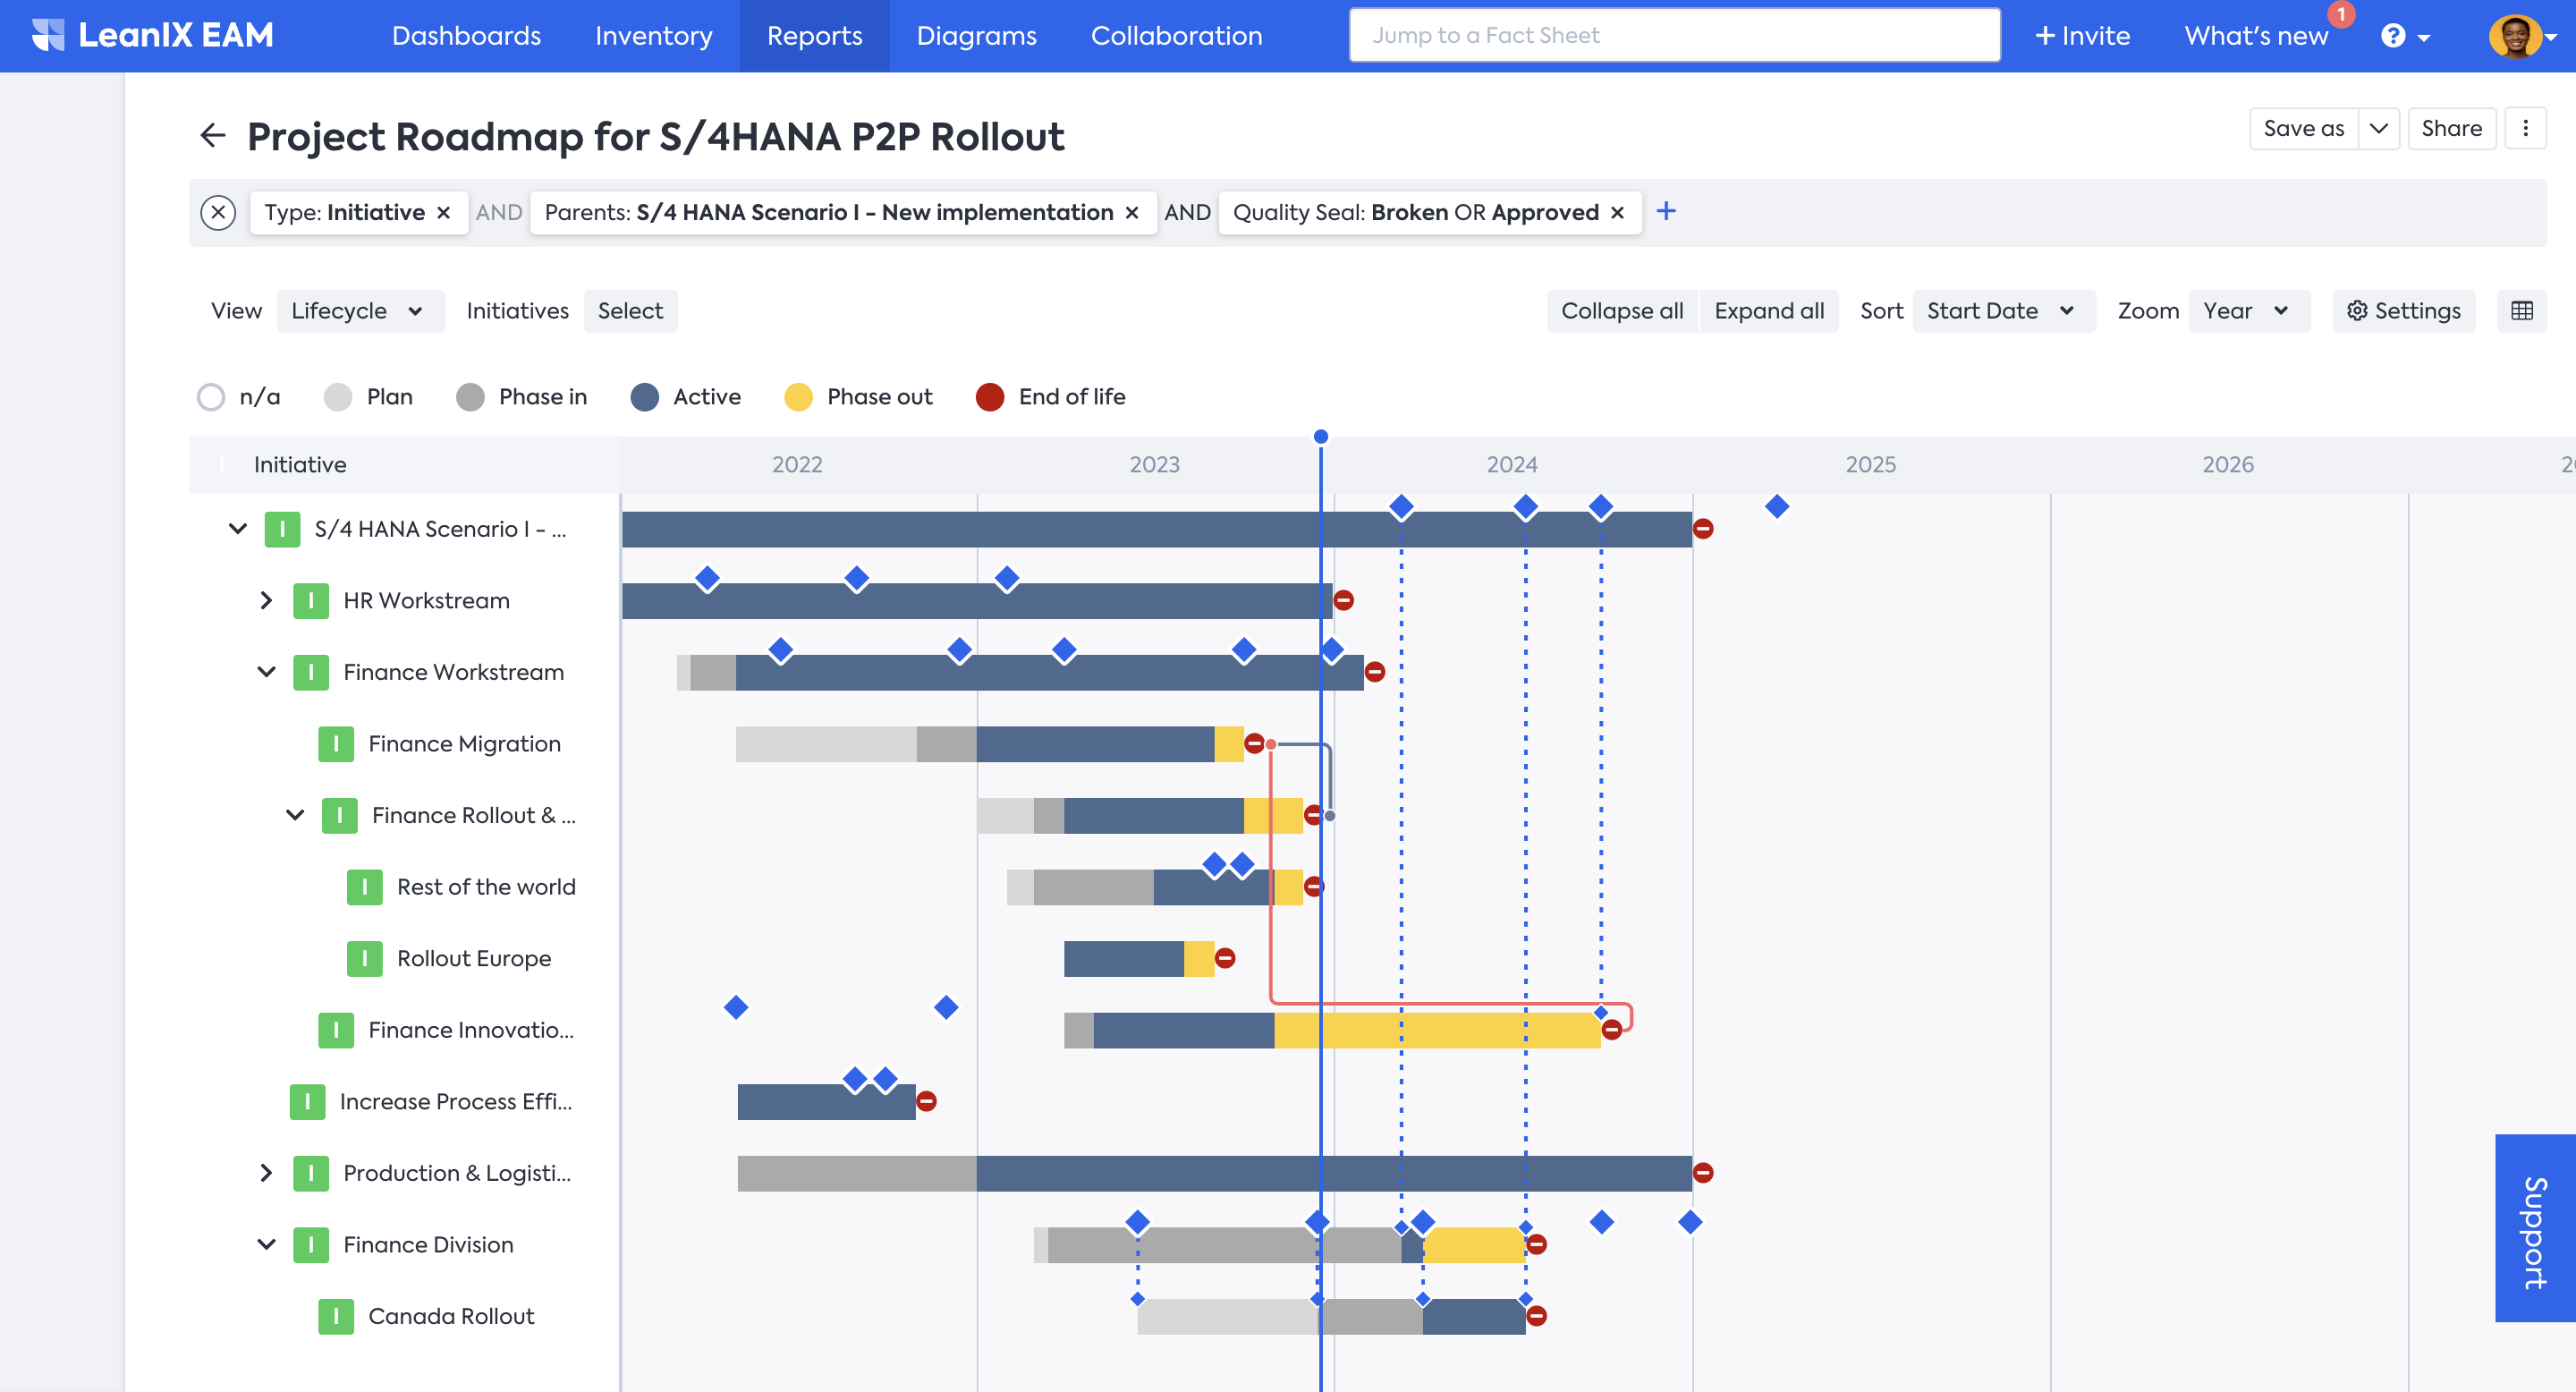Viewport: 2576px width, 1392px height.
Task: Click end-of-life marker on Increase Process Efficiency bar
Action: coord(927,1101)
